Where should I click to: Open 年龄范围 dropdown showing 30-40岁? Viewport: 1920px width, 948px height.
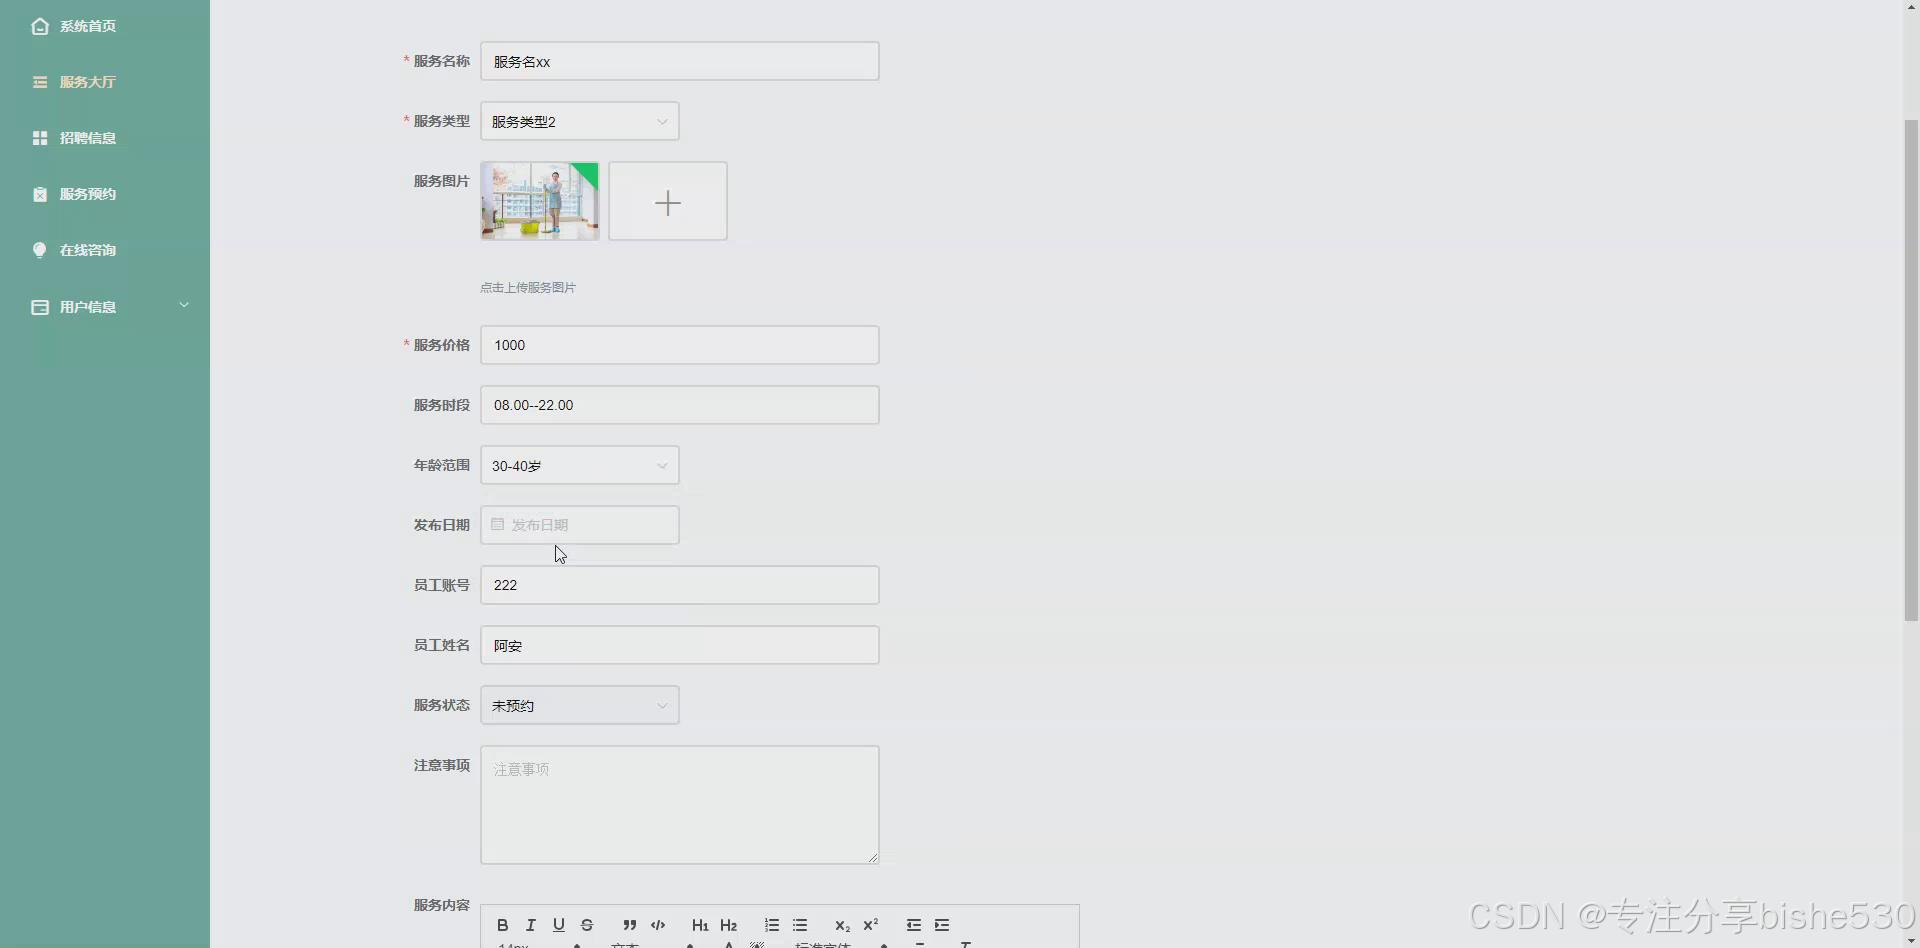580,465
